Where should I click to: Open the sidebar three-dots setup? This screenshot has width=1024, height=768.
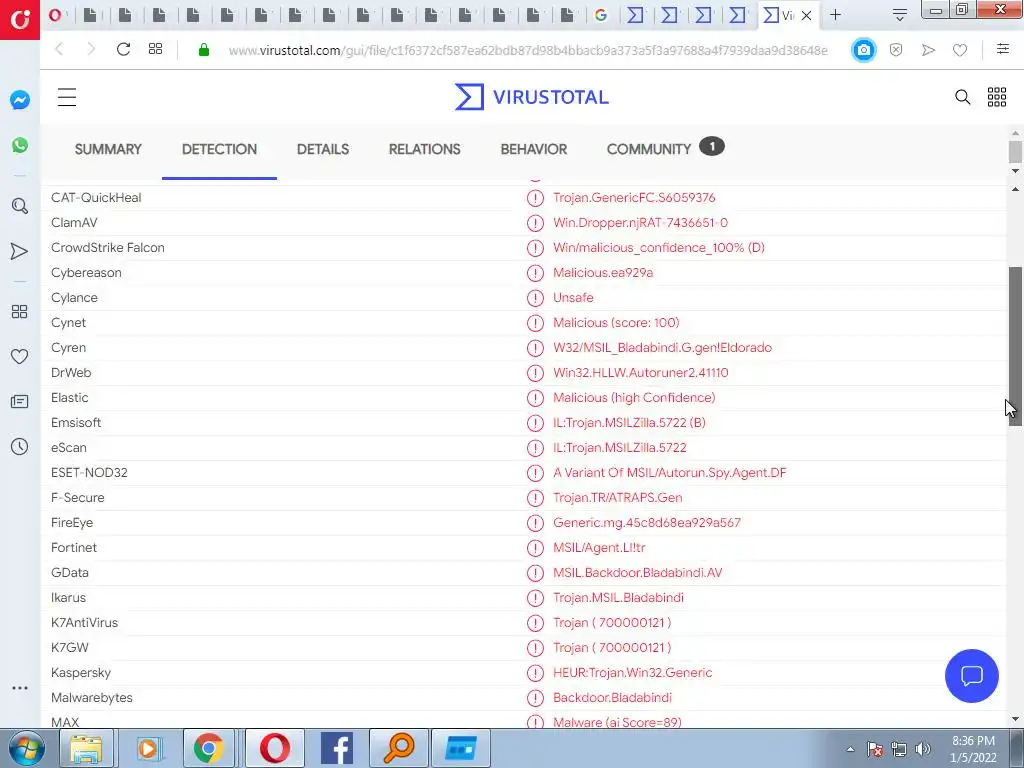tap(20, 688)
